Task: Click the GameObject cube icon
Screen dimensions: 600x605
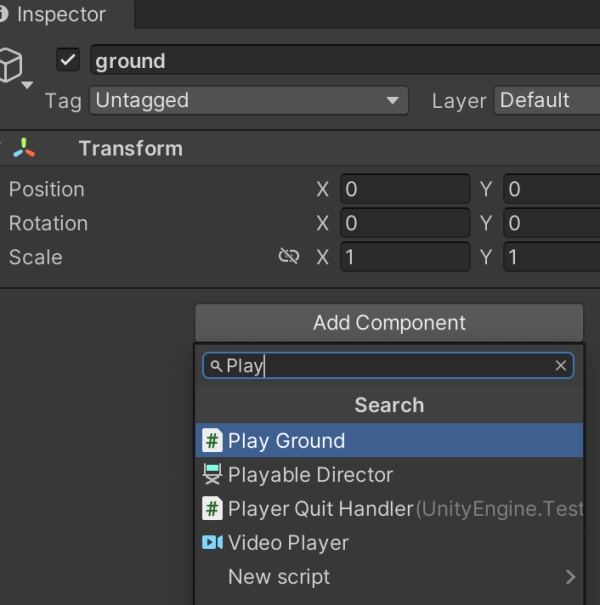Action: coord(10,64)
